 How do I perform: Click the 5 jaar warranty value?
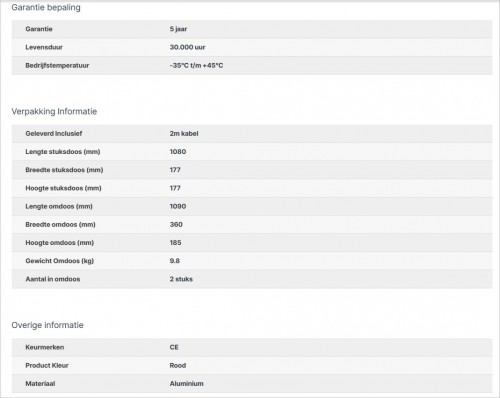click(x=178, y=29)
